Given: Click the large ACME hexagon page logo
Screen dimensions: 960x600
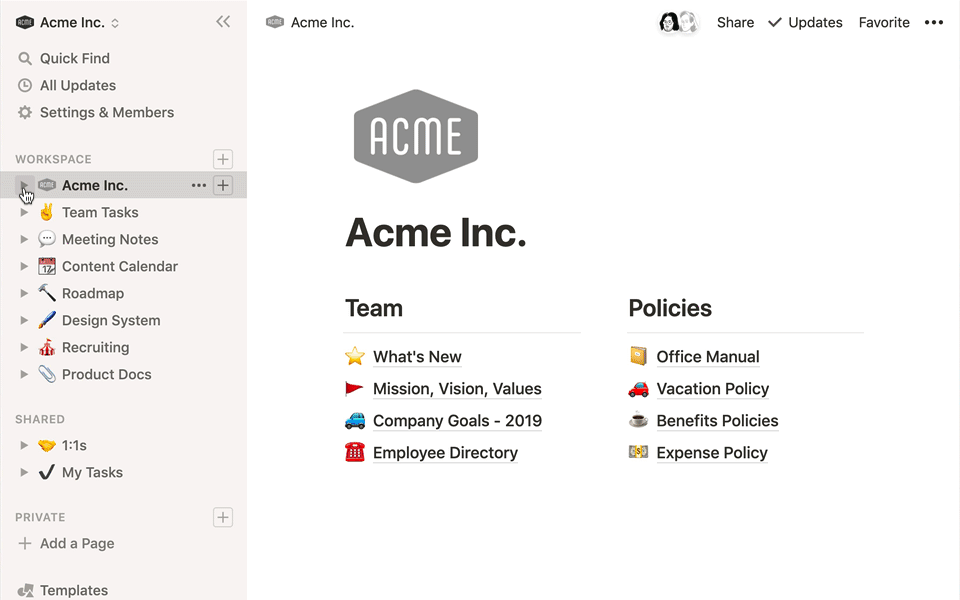Looking at the screenshot, I should click(x=416, y=136).
